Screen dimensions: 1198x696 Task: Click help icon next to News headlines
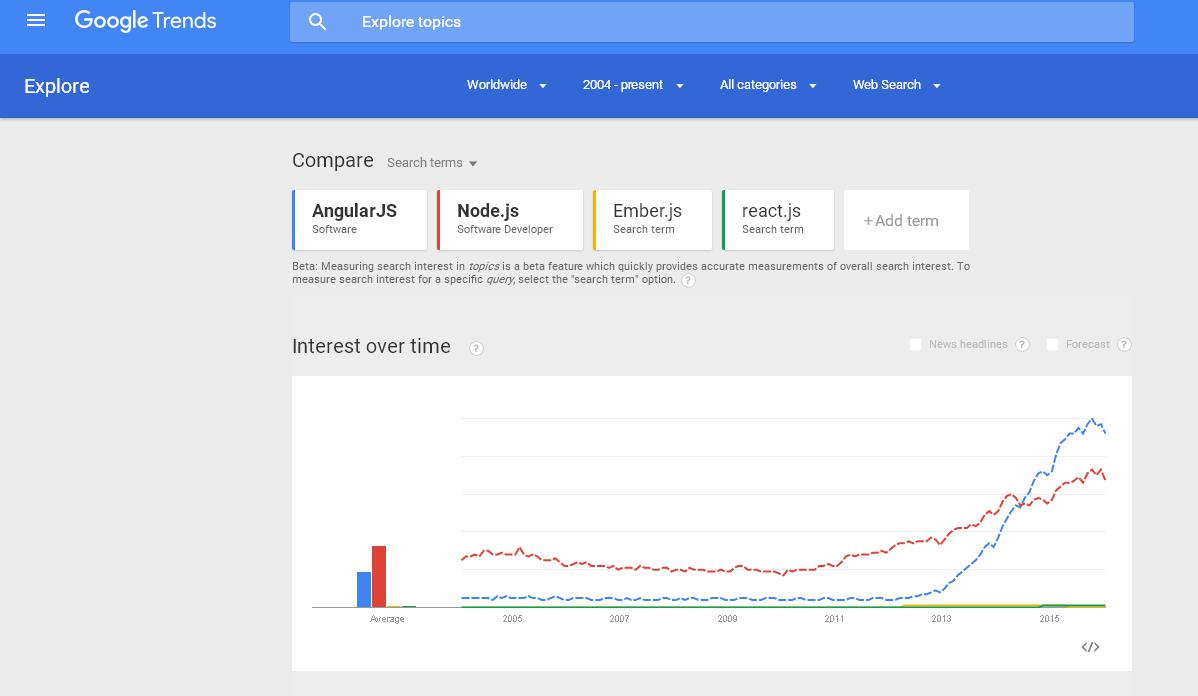1022,345
